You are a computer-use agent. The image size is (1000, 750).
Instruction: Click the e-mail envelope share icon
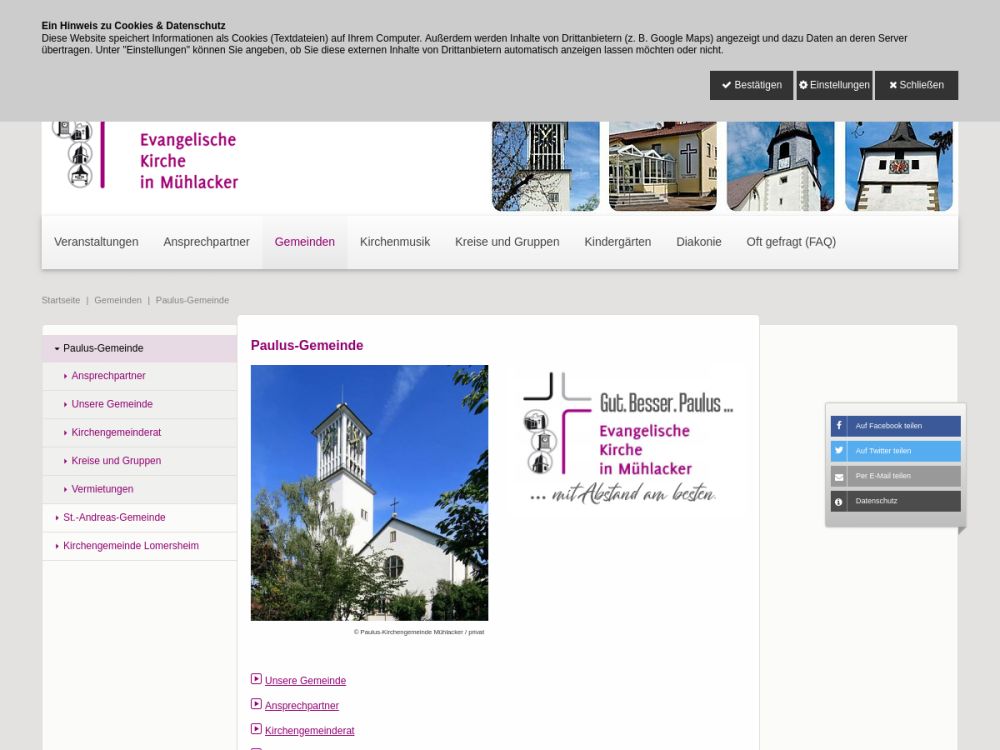[x=839, y=476]
